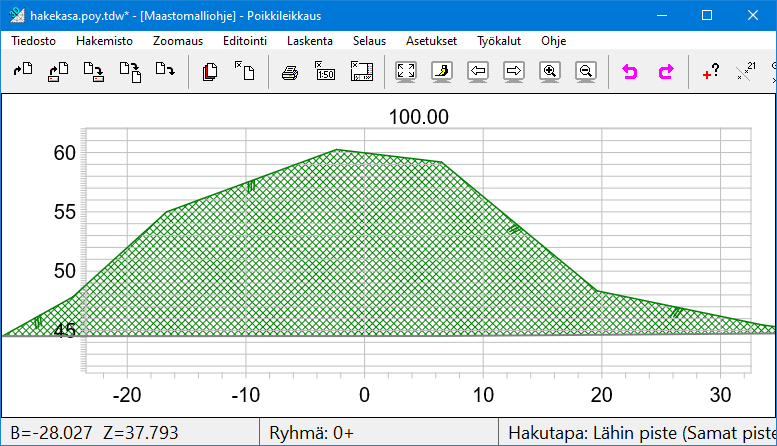Image resolution: width=777 pixels, height=446 pixels.
Task: Open the Laskenta menu
Action: coord(309,41)
